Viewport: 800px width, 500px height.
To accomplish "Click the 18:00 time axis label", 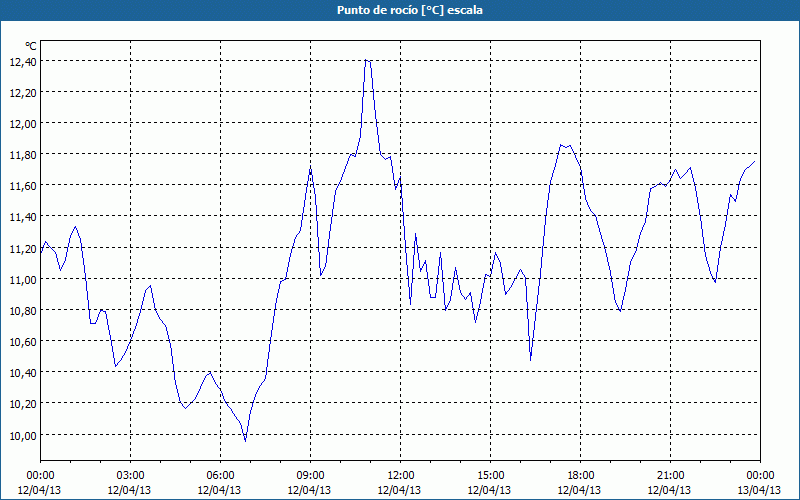I will [x=580, y=476].
